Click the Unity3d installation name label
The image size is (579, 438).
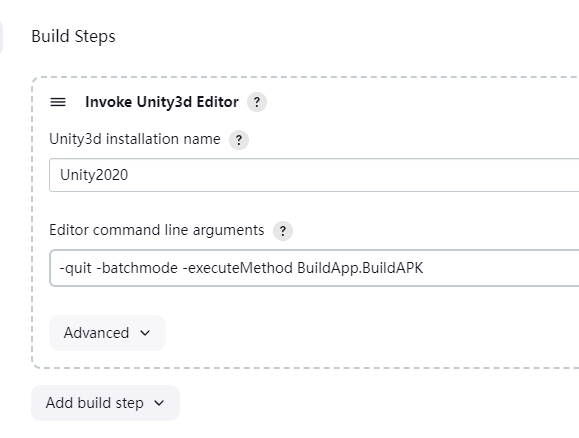[135, 139]
